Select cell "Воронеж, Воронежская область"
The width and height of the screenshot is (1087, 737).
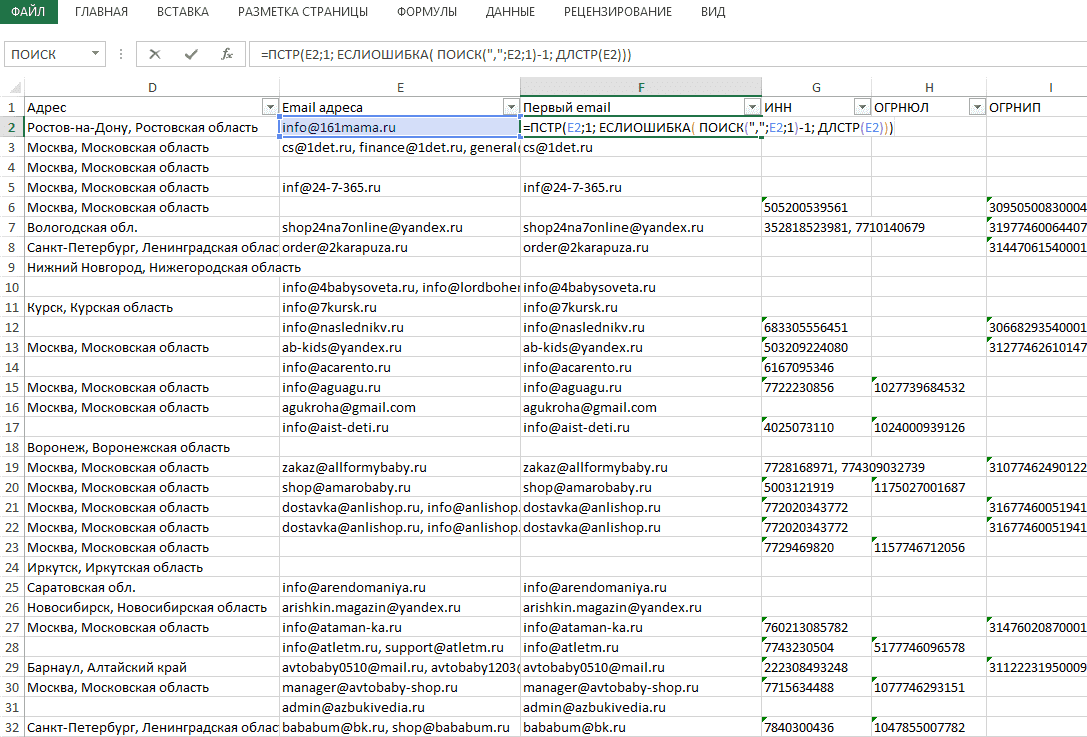pyautogui.click(x=152, y=448)
